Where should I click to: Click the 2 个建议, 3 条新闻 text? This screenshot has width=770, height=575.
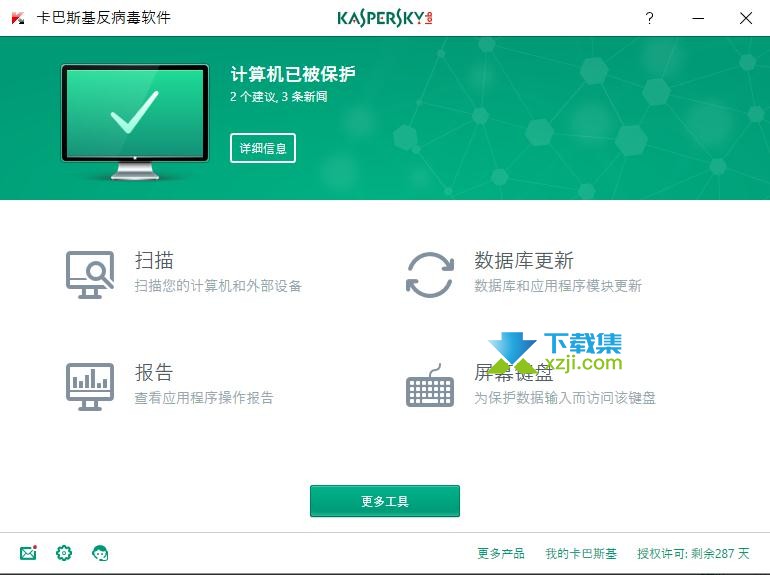[x=278, y=96]
